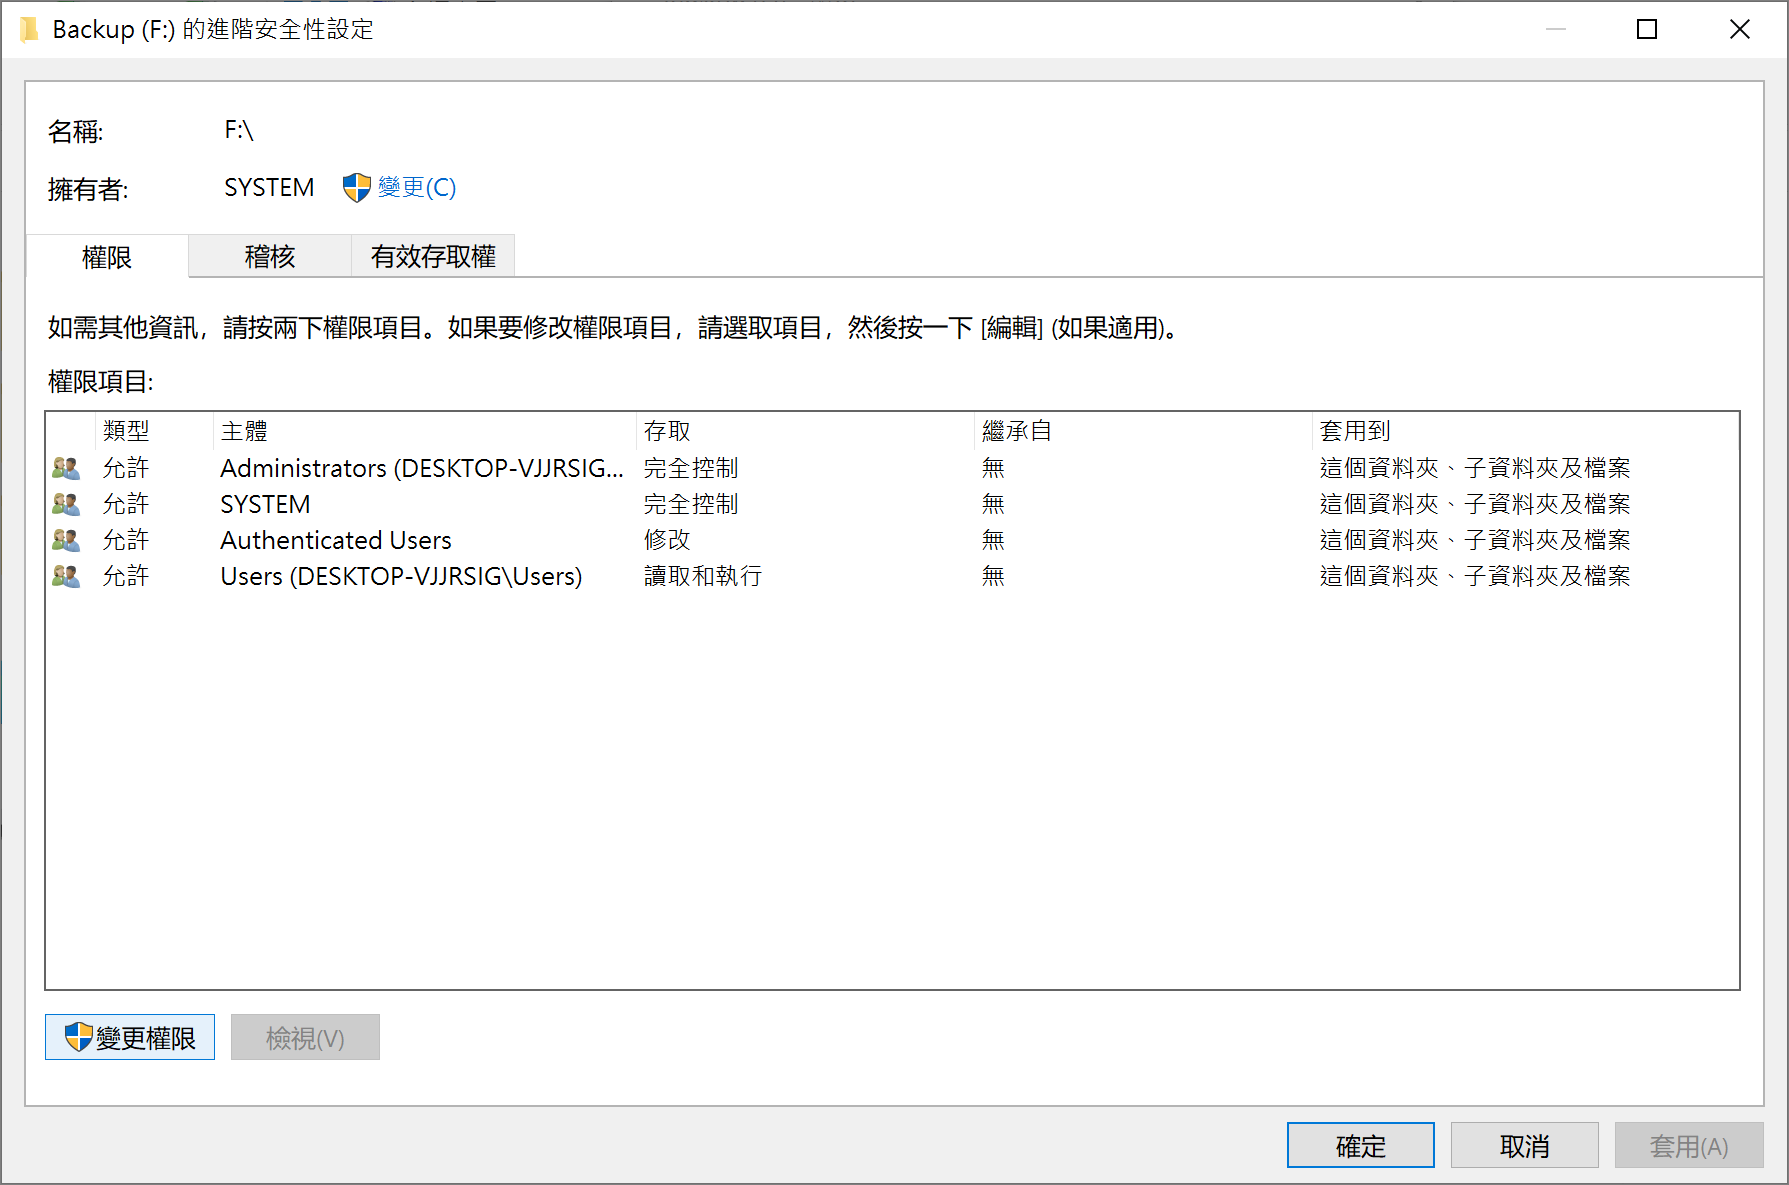Image resolution: width=1789 pixels, height=1185 pixels.
Task: Click 完全控制 in the Administrators row
Action: tap(691, 468)
